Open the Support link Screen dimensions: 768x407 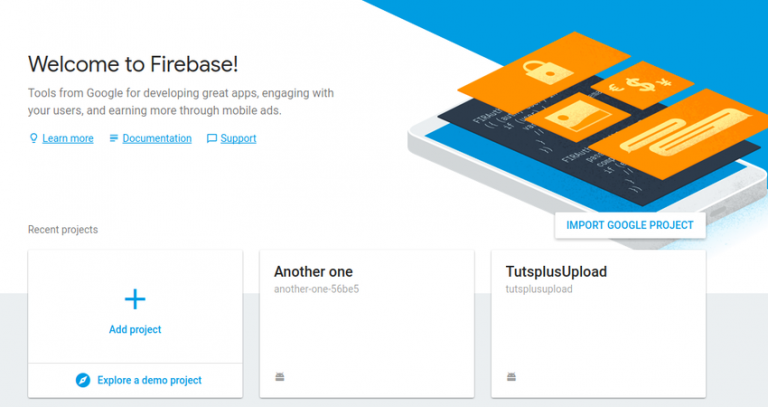click(x=238, y=139)
